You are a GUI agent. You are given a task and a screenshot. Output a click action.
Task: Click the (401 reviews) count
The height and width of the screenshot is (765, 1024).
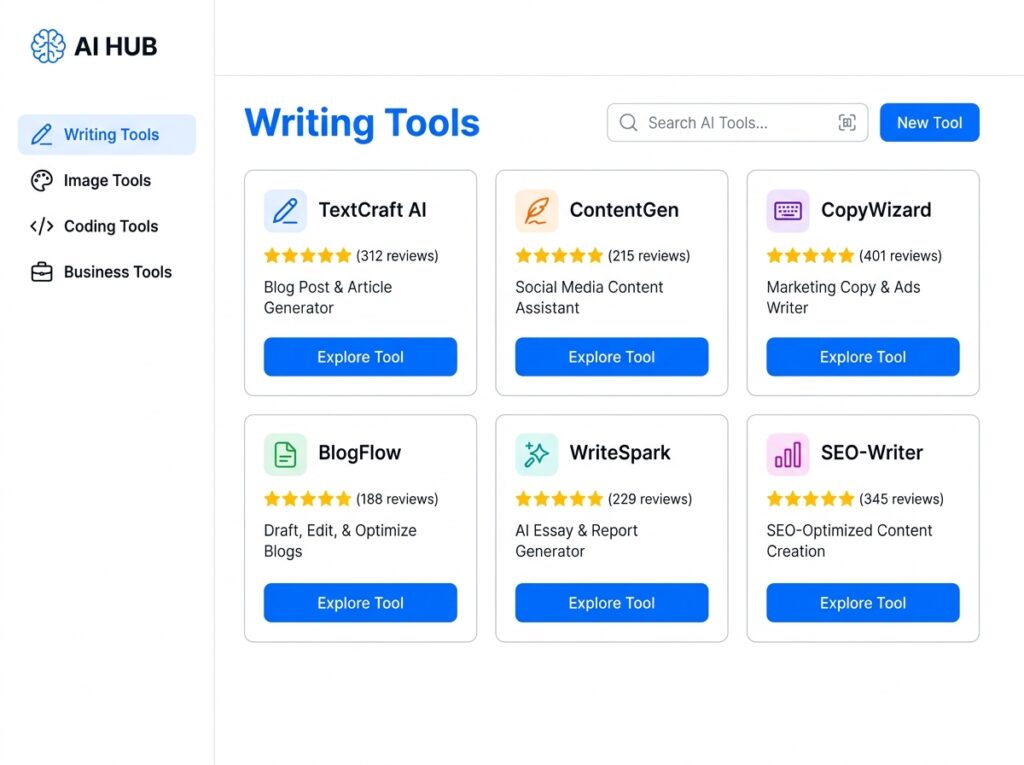click(901, 255)
